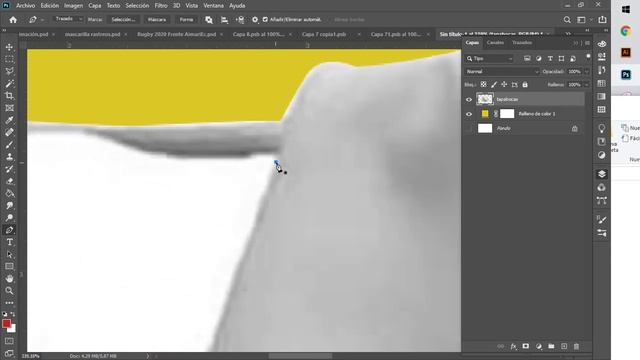
Task: Click yellow color fill layer thumbnail
Action: click(x=485, y=114)
